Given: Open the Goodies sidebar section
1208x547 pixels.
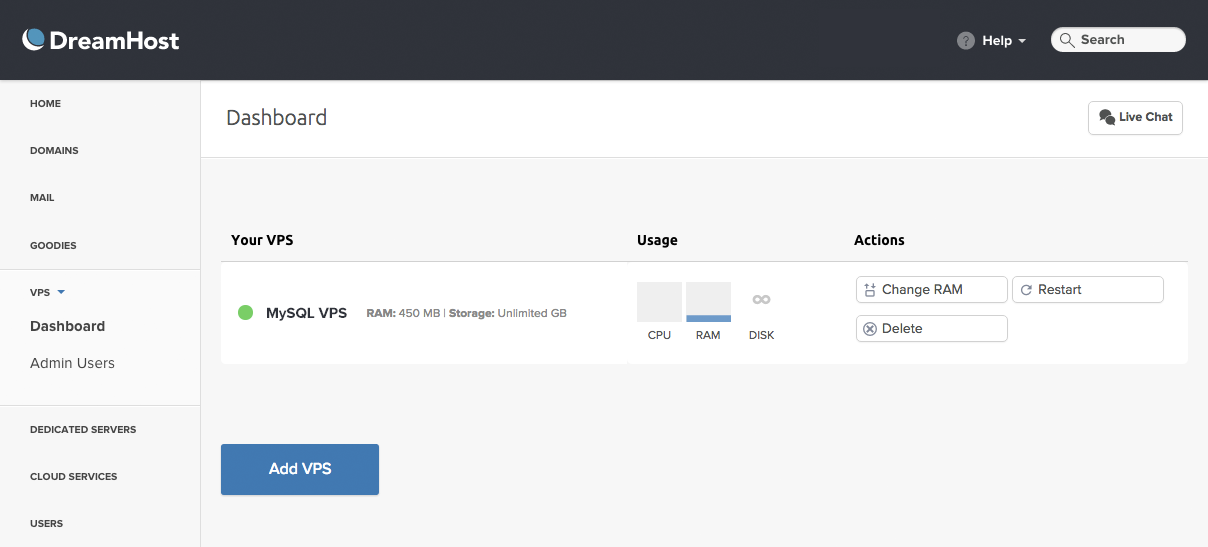Looking at the screenshot, I should 53,246.
